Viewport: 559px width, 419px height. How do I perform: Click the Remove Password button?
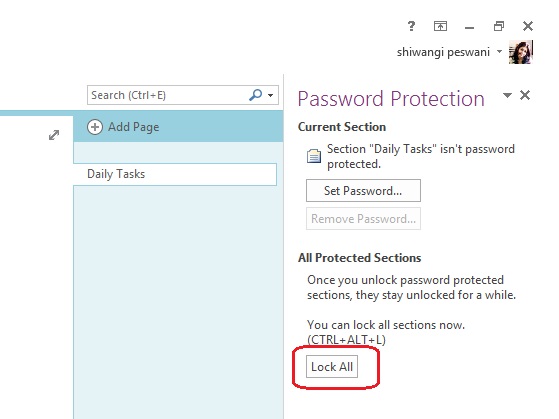[363, 219]
